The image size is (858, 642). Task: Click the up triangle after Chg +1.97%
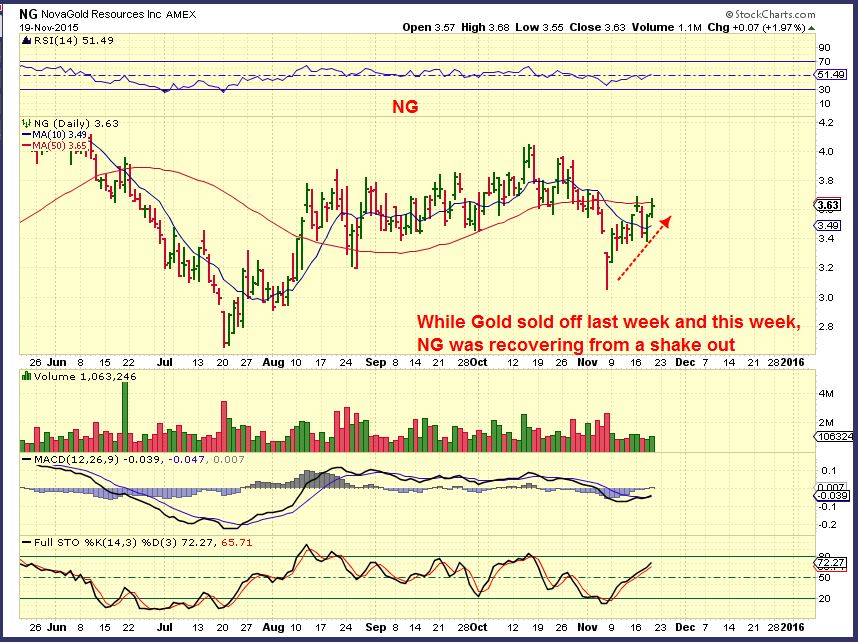(811, 27)
